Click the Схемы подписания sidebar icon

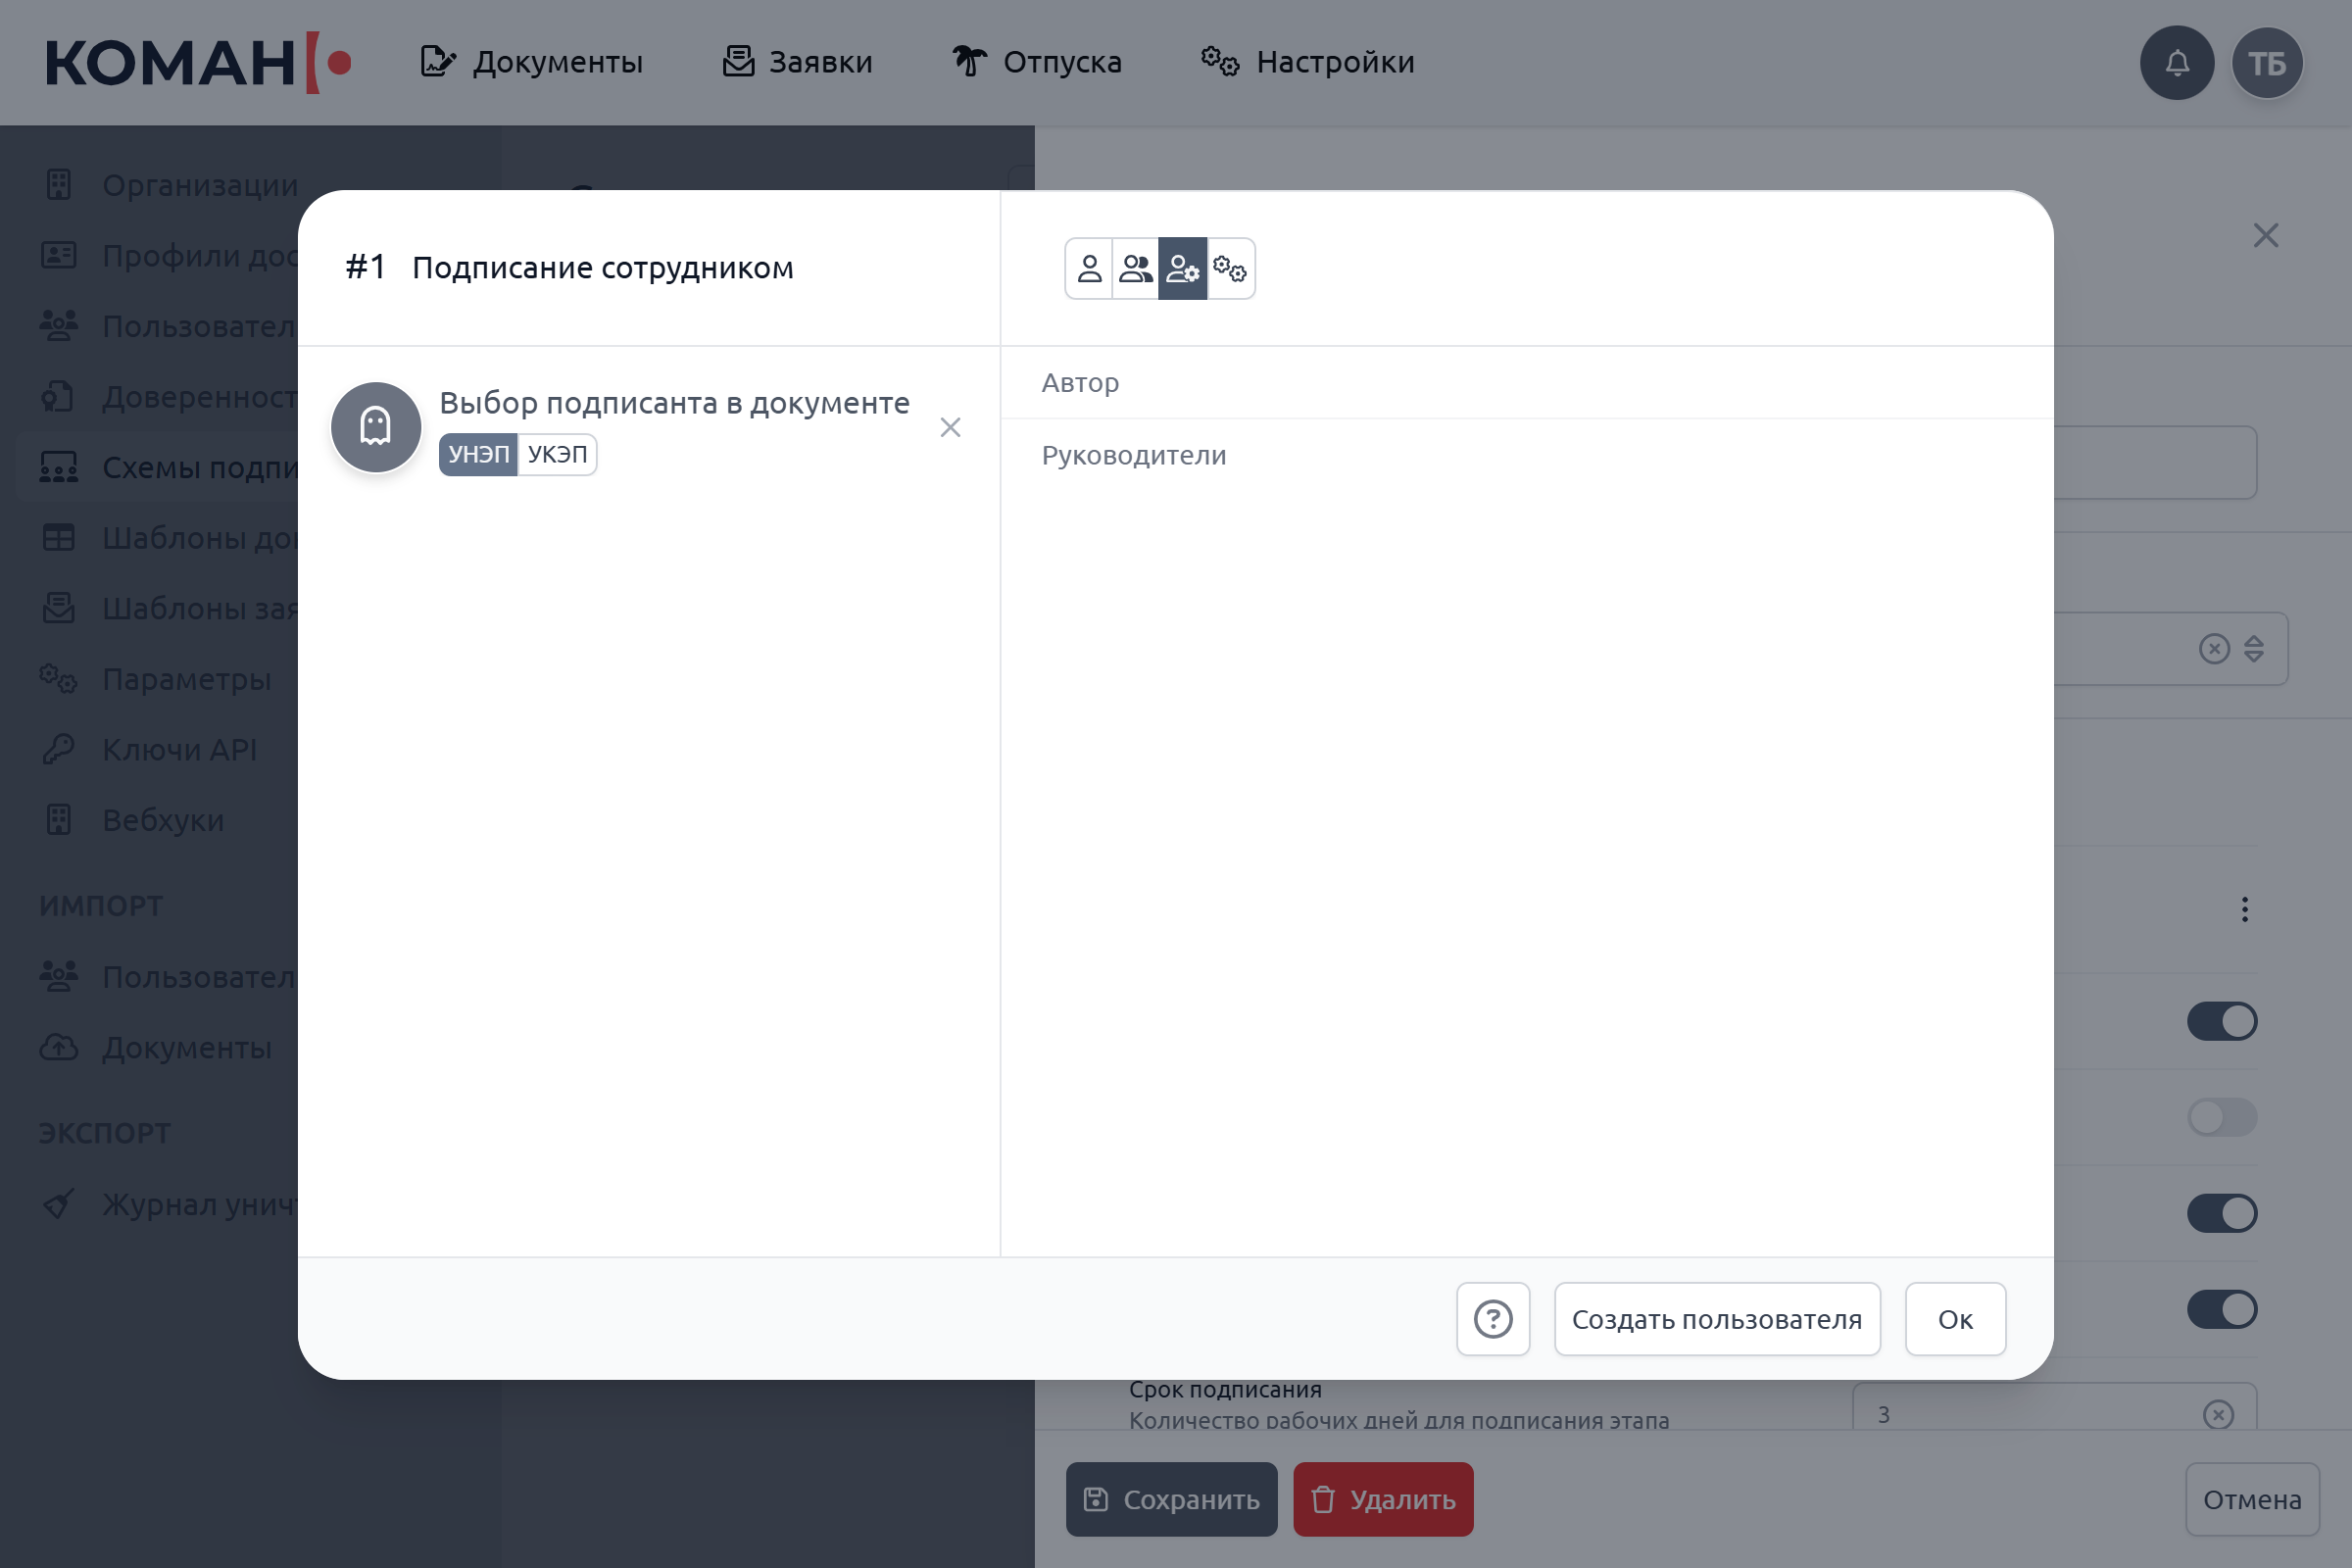pos(59,467)
